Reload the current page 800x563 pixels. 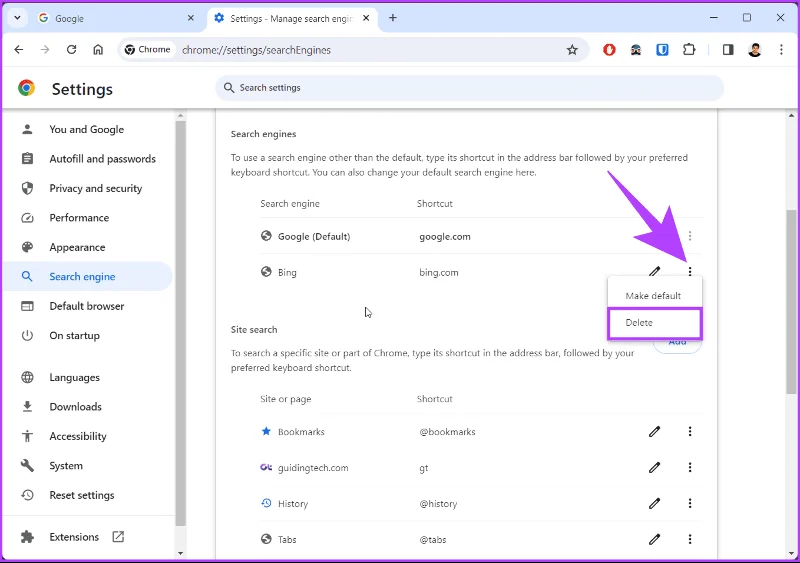pyautogui.click(x=71, y=50)
